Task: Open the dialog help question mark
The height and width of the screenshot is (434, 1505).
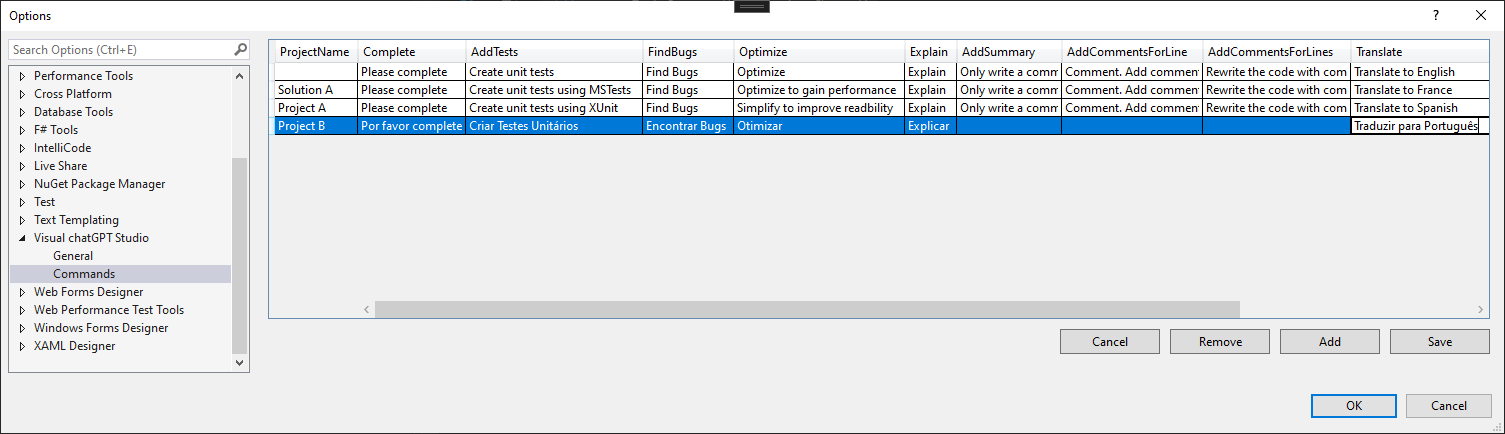Action: click(x=1436, y=15)
